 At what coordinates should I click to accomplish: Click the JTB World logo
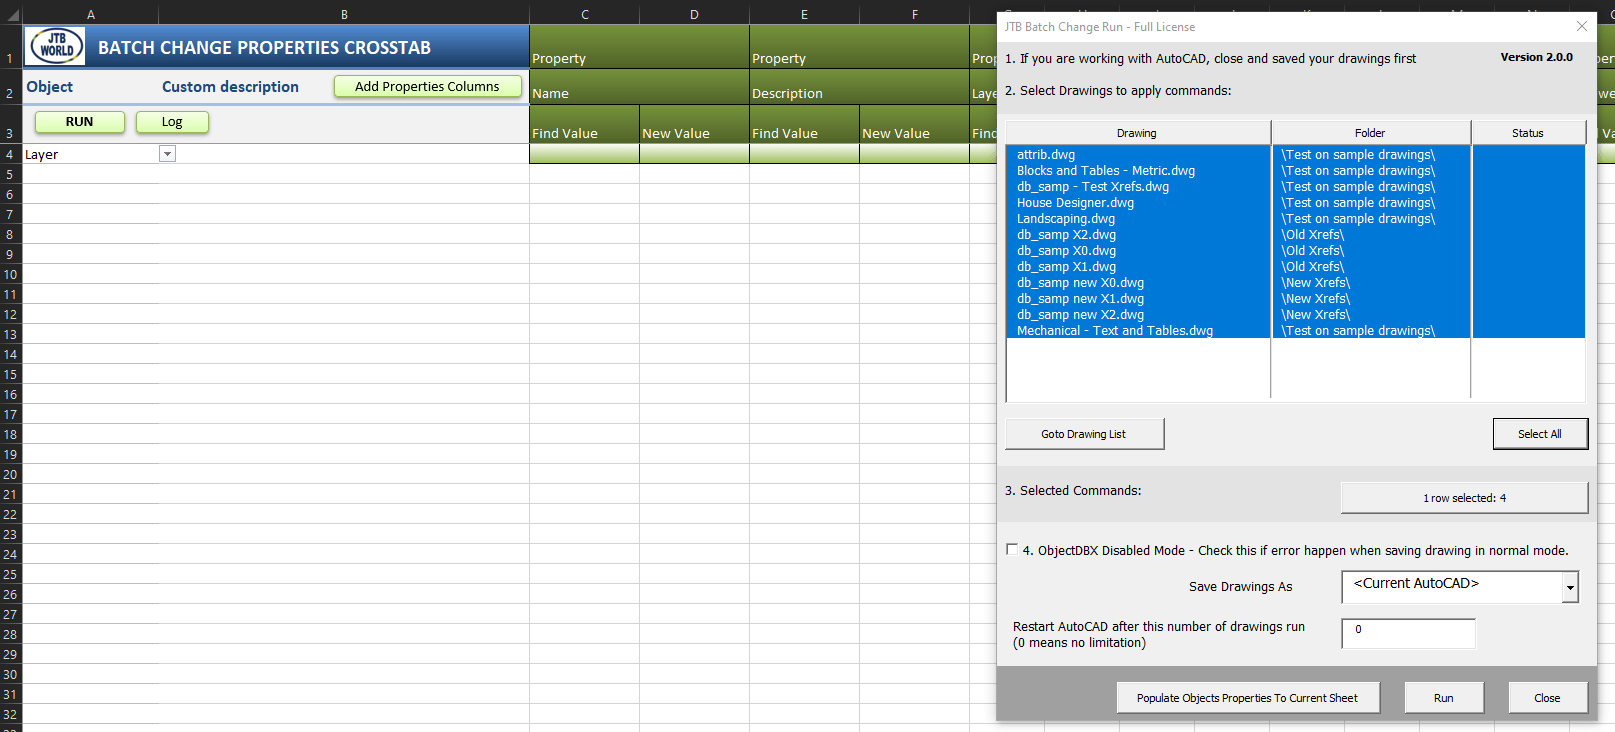(57, 45)
